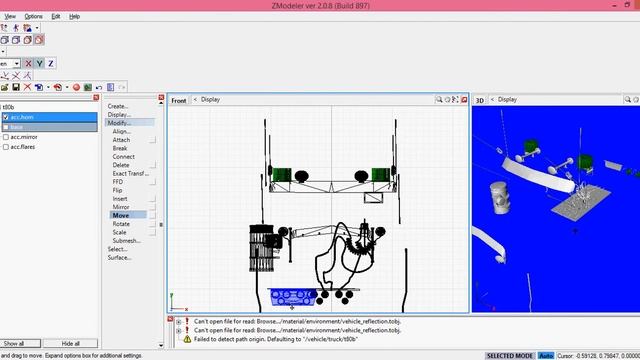The height and width of the screenshot is (360, 640).
Task: Toggle the base object checkbox
Action: (6, 127)
